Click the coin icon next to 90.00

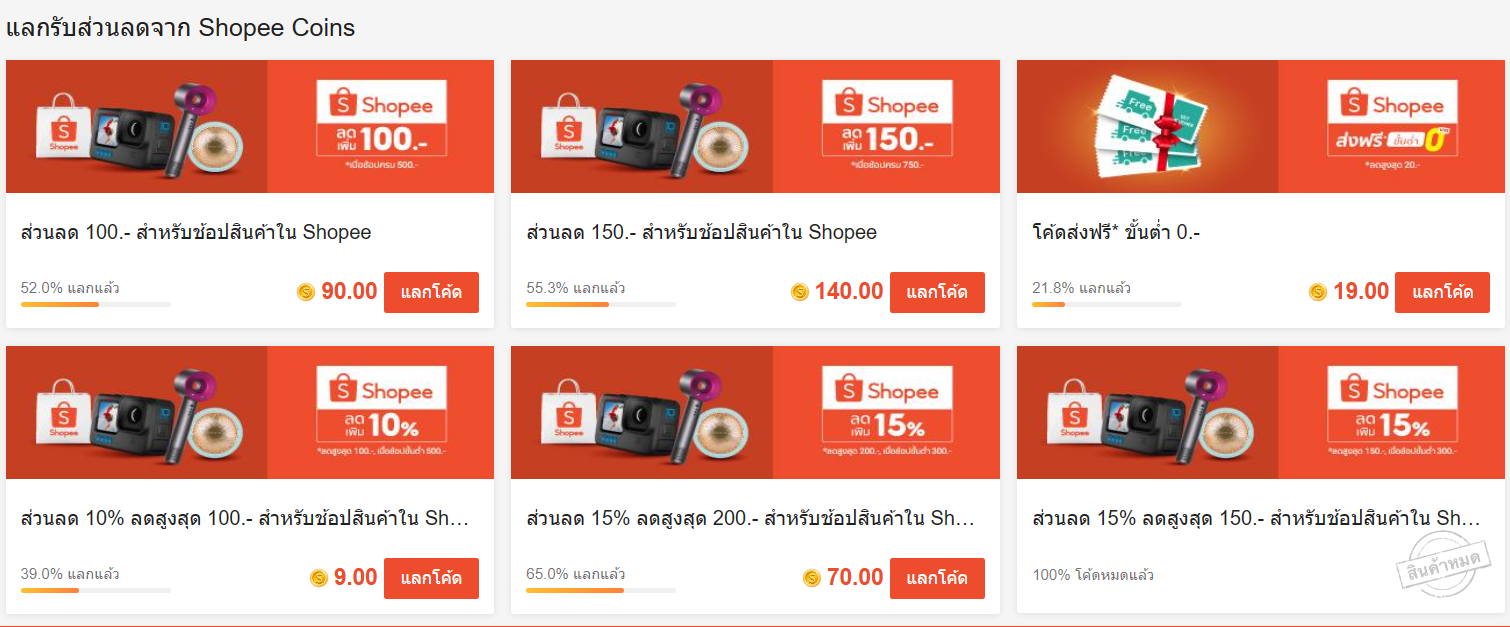coord(306,292)
